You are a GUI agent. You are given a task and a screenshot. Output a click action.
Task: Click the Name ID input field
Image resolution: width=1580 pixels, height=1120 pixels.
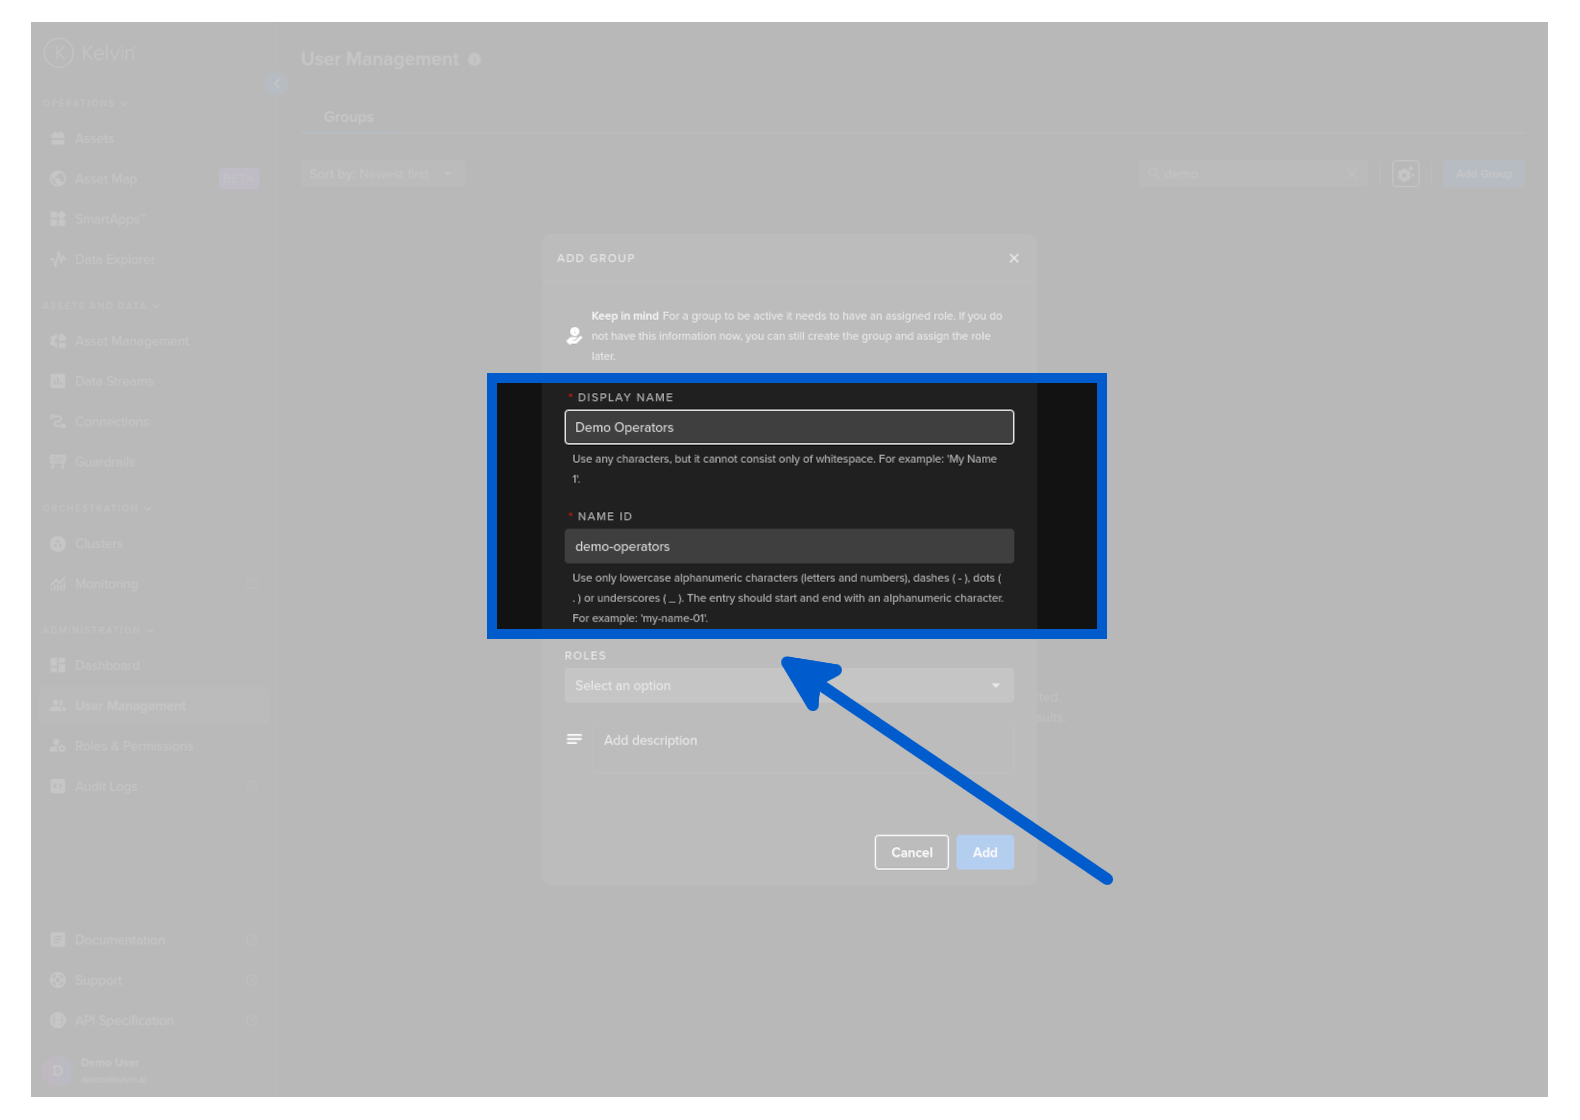[x=788, y=546]
